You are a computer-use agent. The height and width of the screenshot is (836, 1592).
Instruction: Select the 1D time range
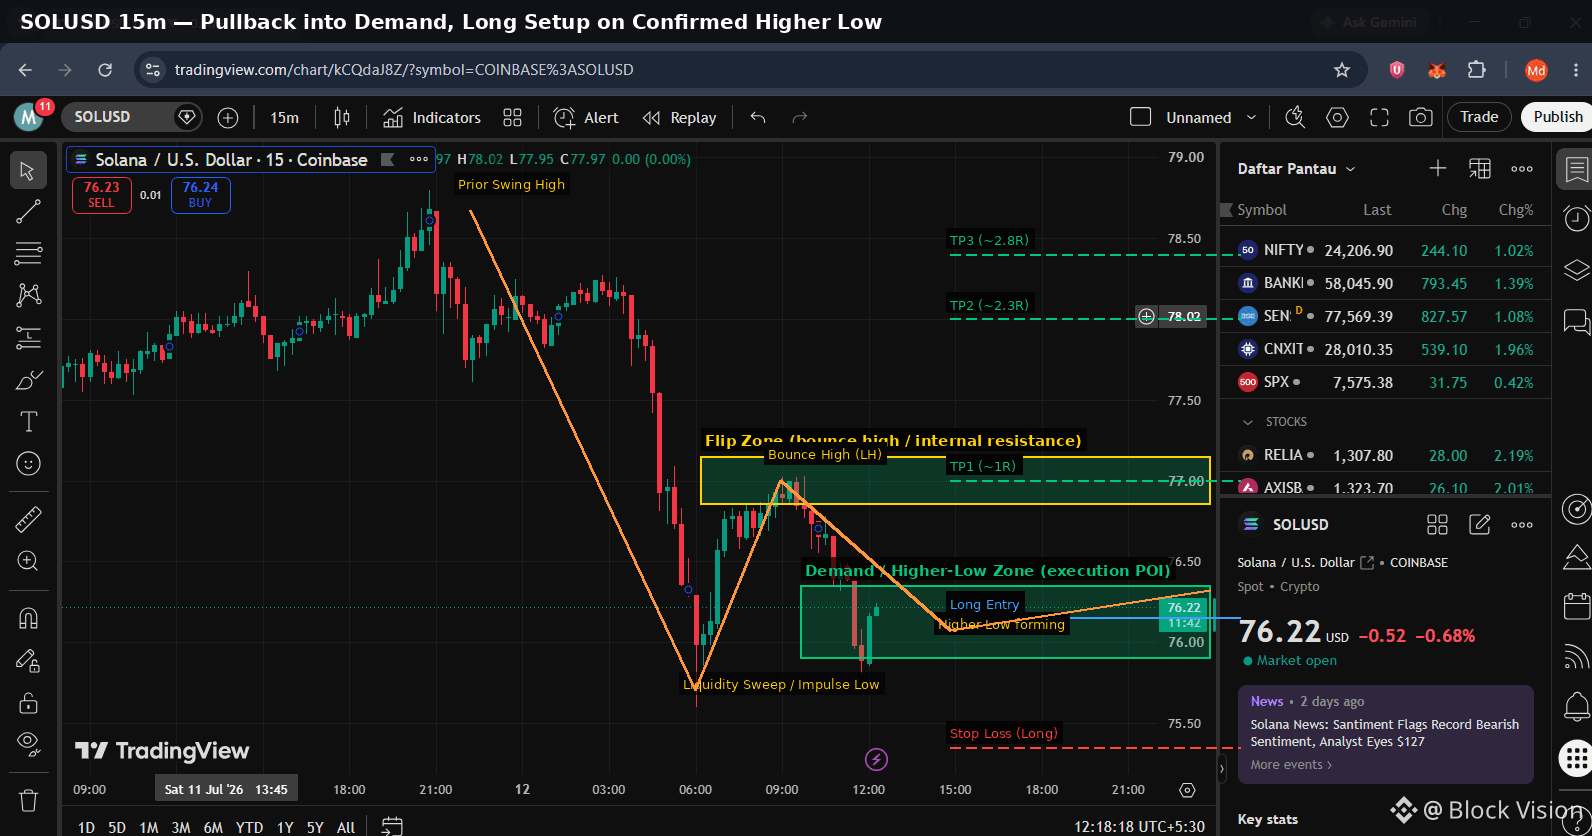click(x=86, y=827)
